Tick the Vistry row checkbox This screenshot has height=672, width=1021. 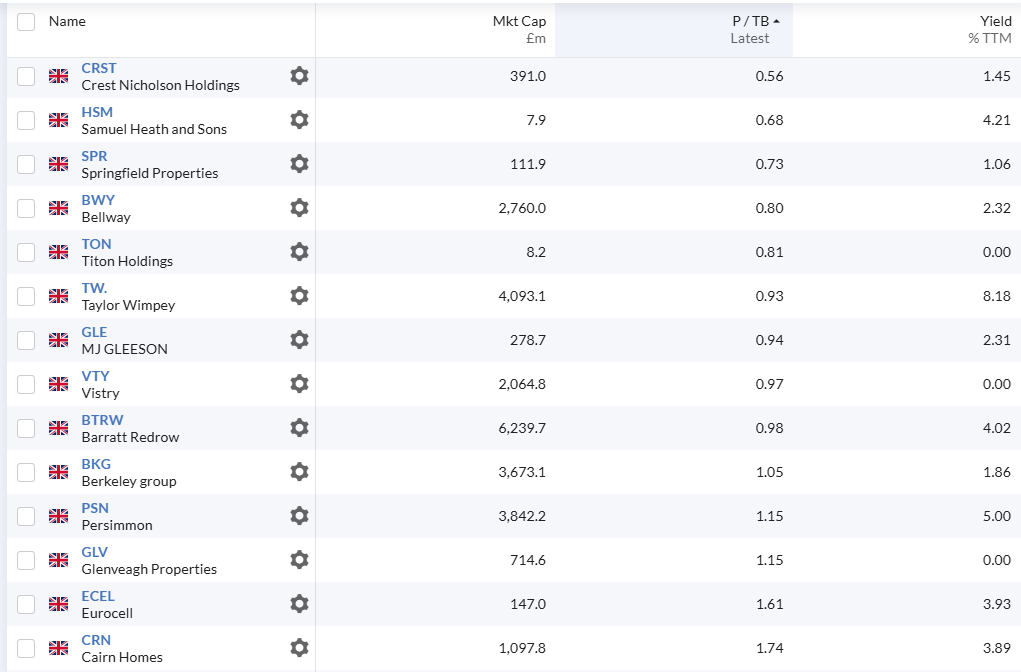pos(26,384)
